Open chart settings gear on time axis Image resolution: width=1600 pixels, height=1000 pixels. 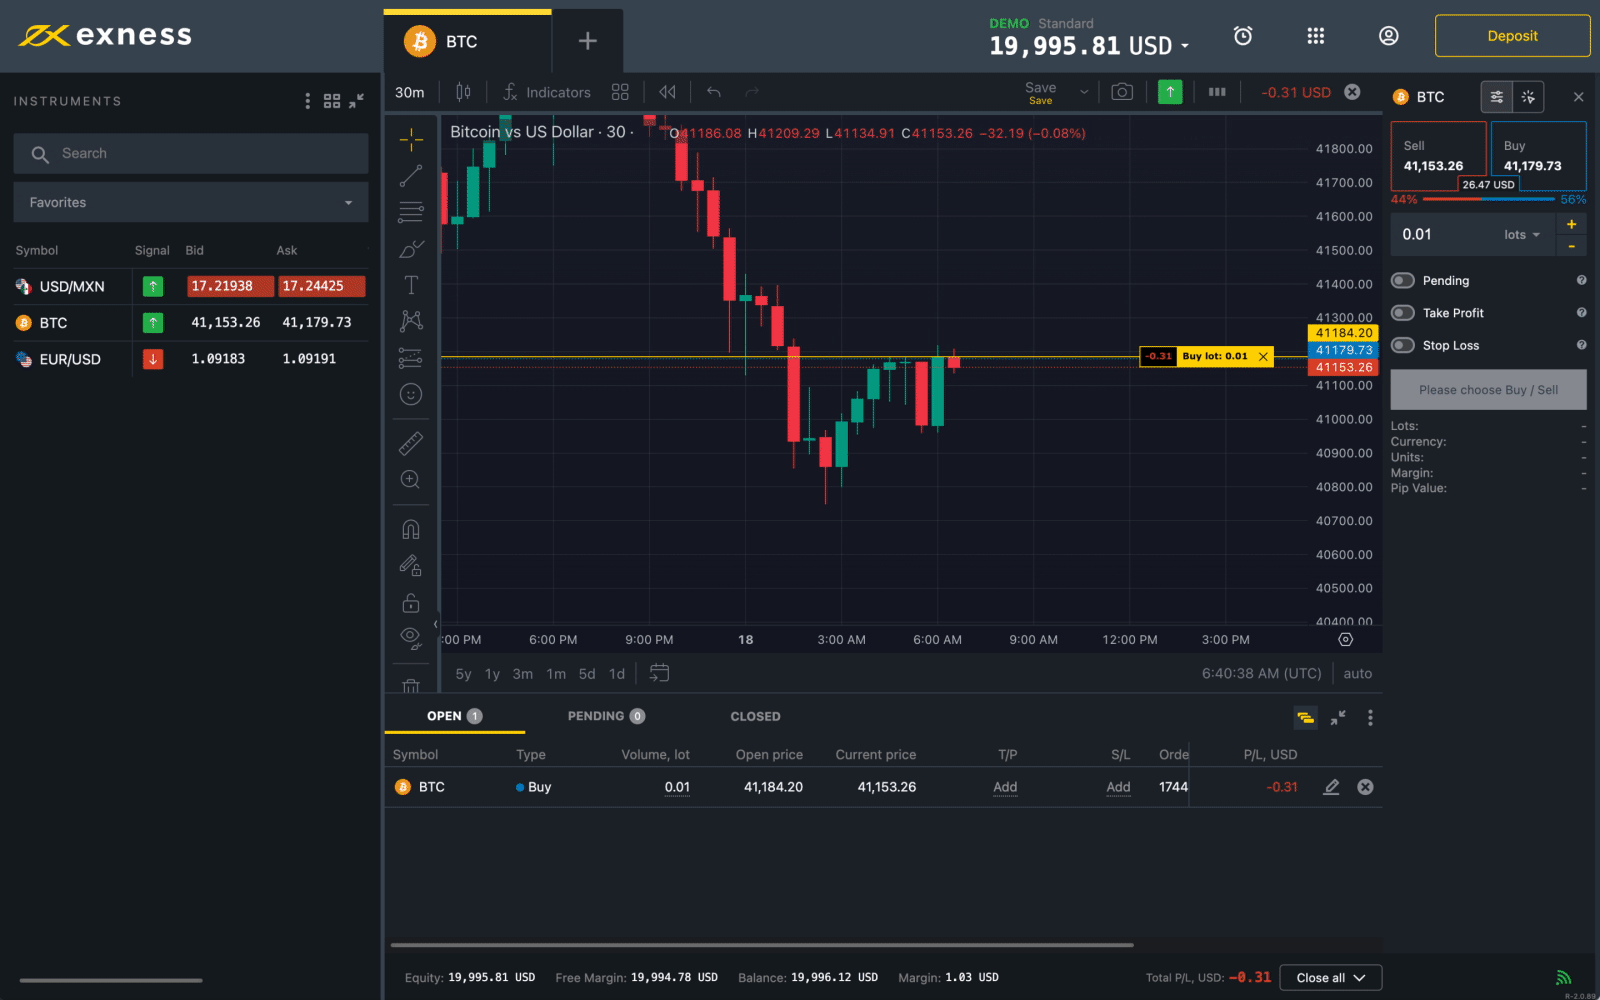tap(1345, 639)
